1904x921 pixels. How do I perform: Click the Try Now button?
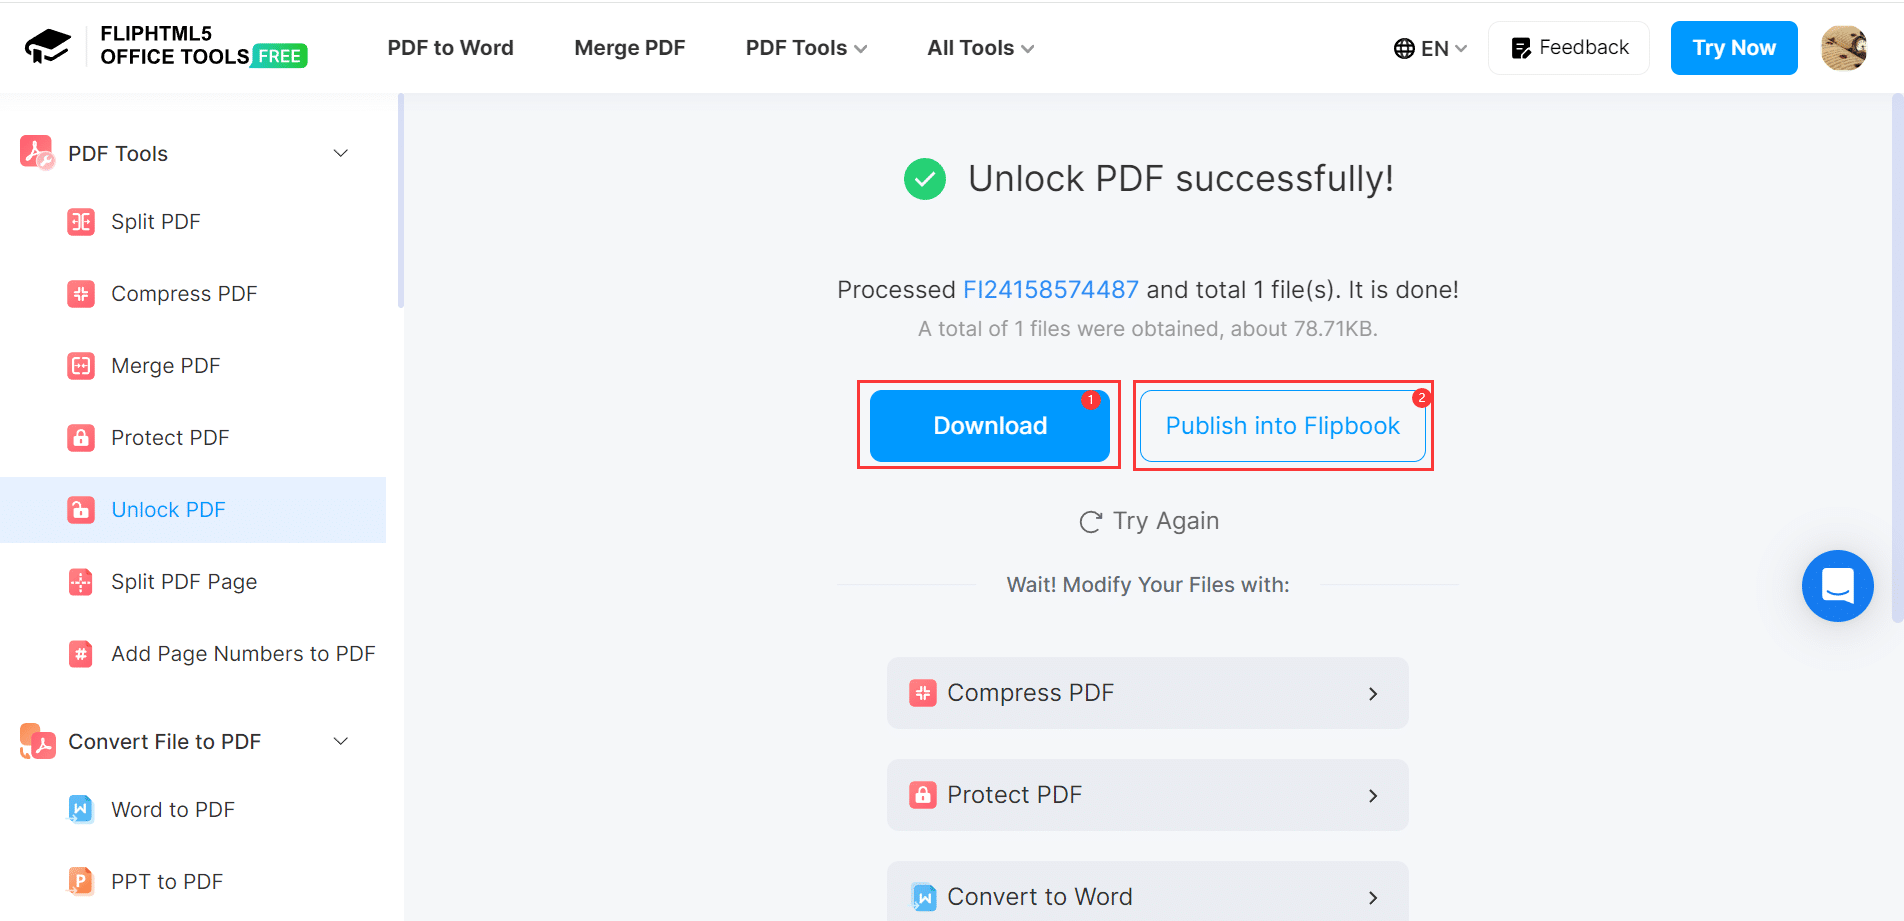(x=1734, y=48)
